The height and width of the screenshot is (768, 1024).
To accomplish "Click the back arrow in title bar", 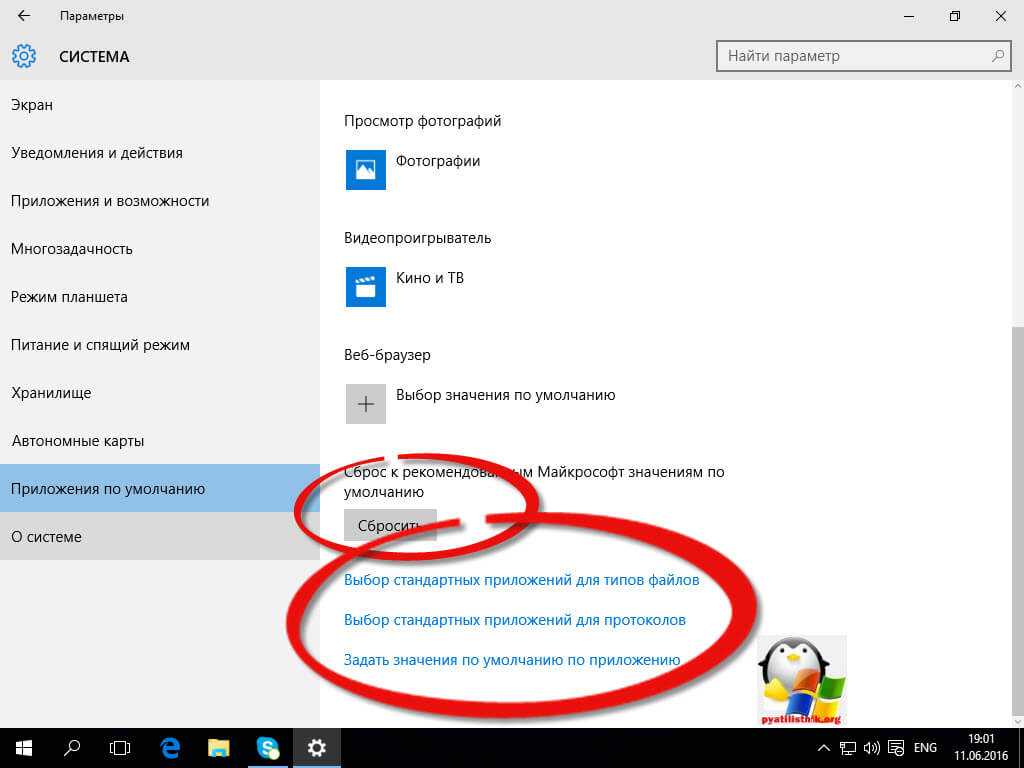I will point(24,16).
